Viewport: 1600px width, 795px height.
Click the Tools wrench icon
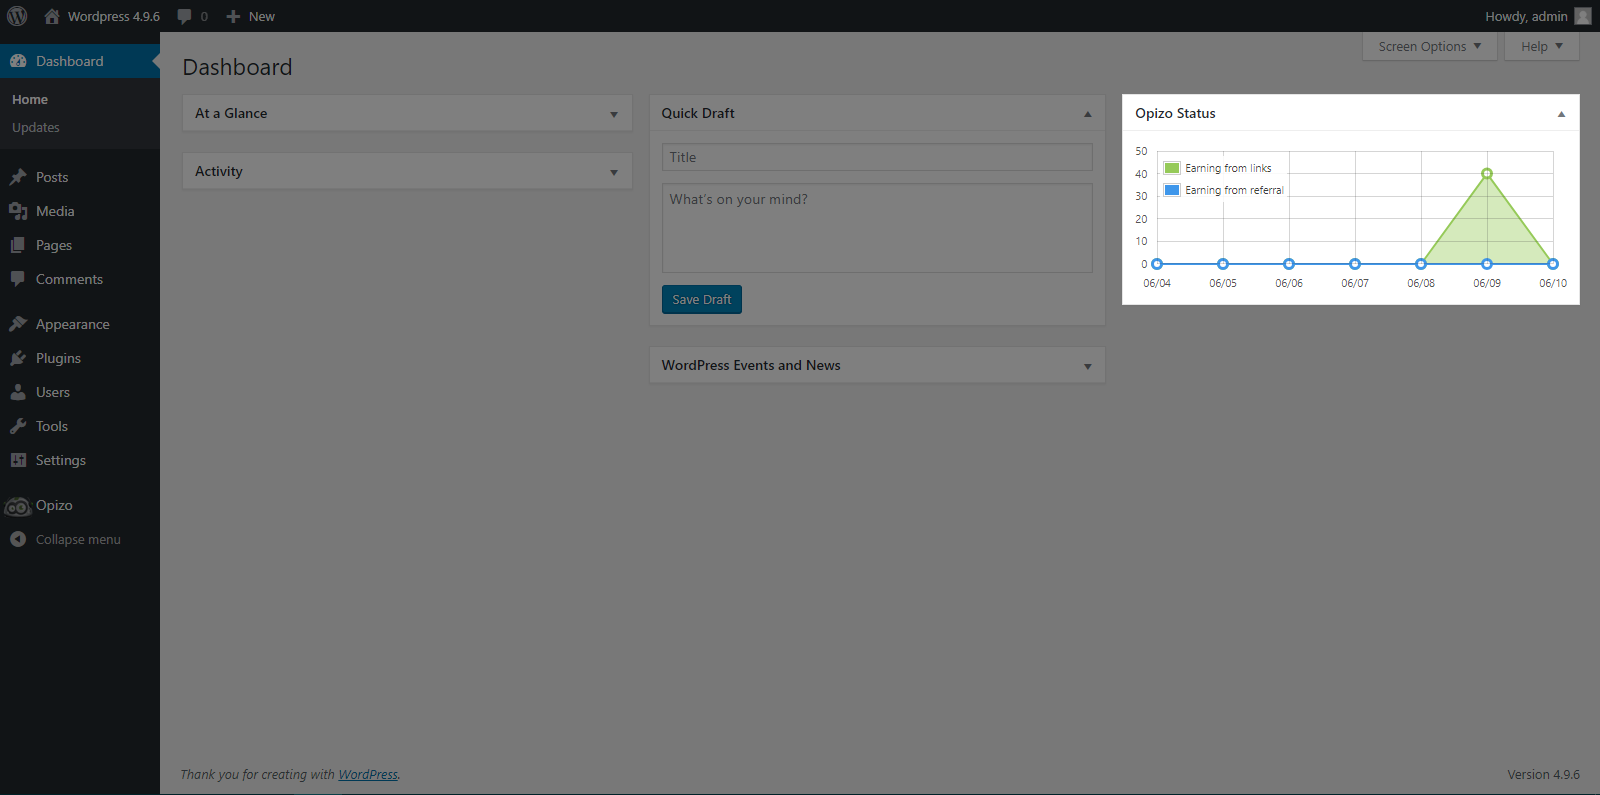coord(18,426)
